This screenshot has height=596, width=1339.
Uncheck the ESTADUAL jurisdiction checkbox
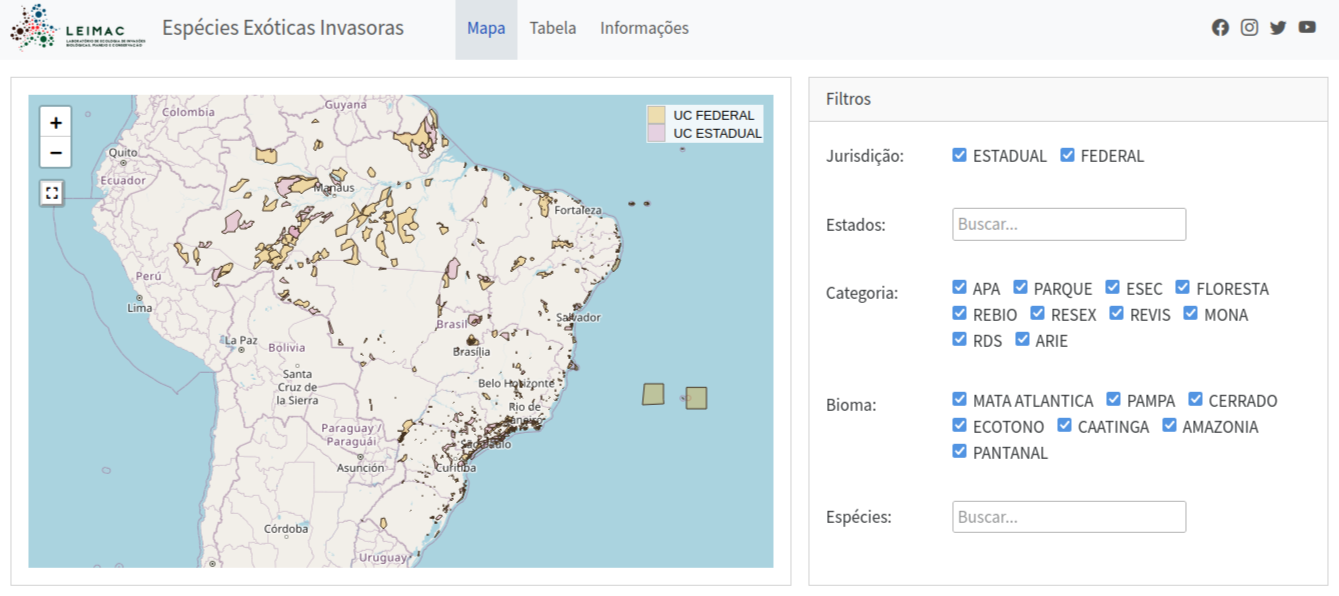(960, 155)
